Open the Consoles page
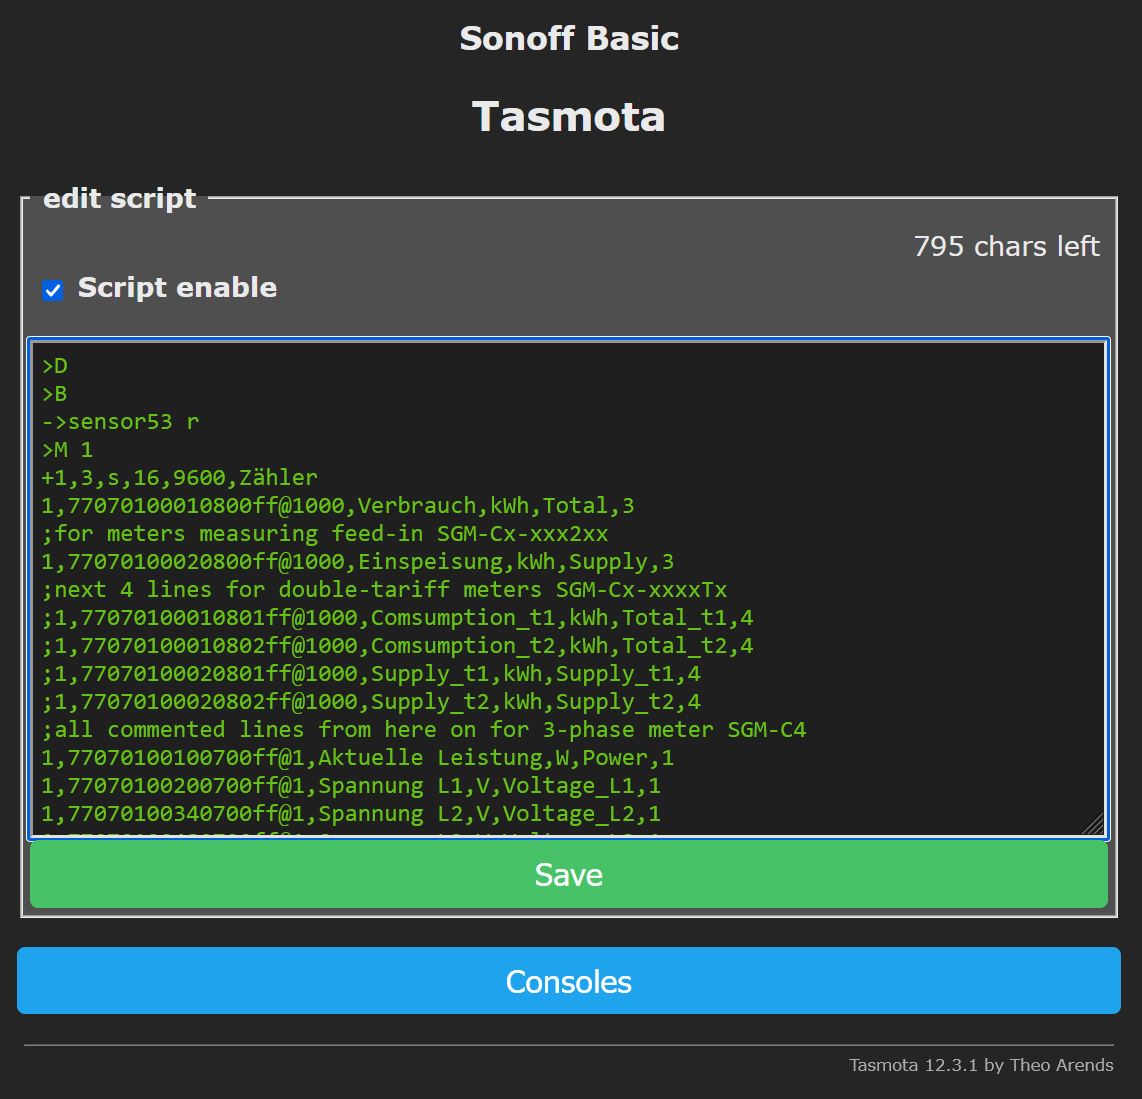The image size is (1142, 1099). (568, 981)
